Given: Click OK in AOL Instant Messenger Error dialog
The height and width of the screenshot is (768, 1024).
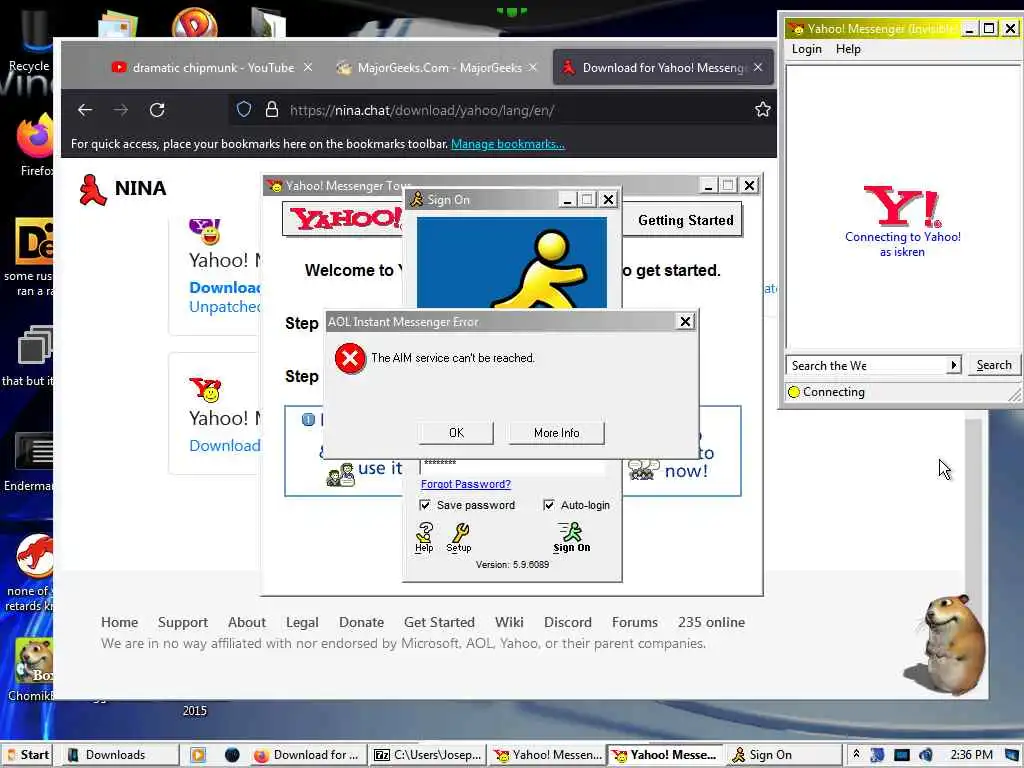Looking at the screenshot, I should 456,432.
